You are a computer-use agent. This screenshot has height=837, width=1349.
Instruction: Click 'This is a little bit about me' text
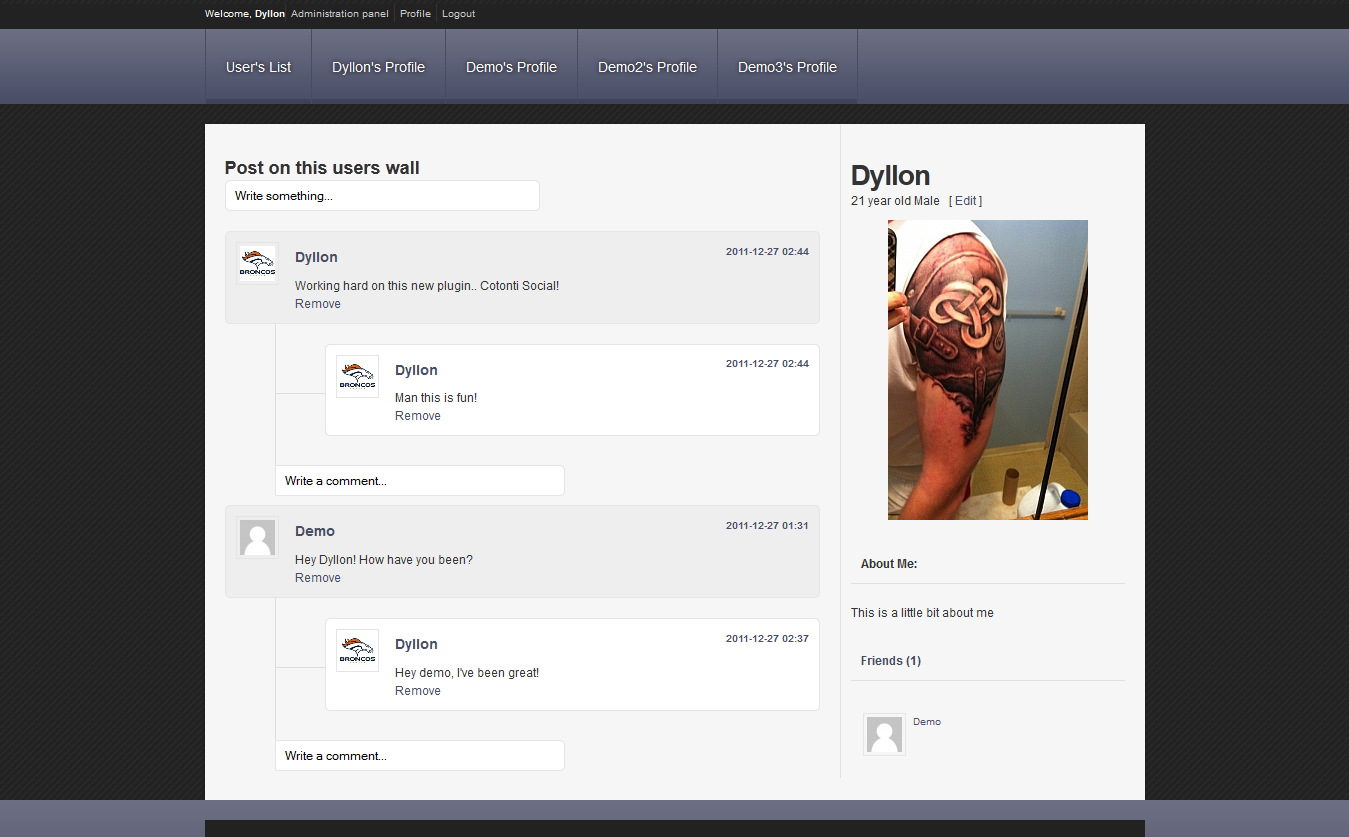point(922,613)
